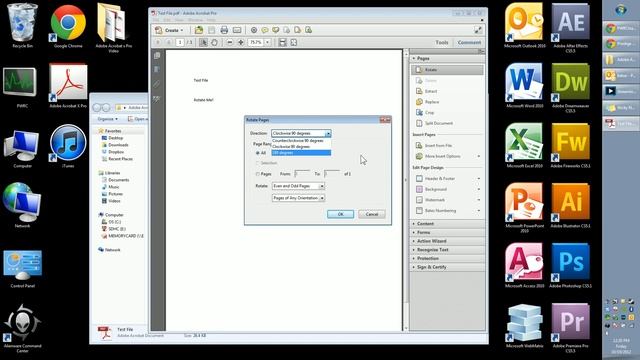Open Bookmarks panel in left sidebar
Image resolution: width=640 pixels, height=360 pixels.
click(157, 70)
